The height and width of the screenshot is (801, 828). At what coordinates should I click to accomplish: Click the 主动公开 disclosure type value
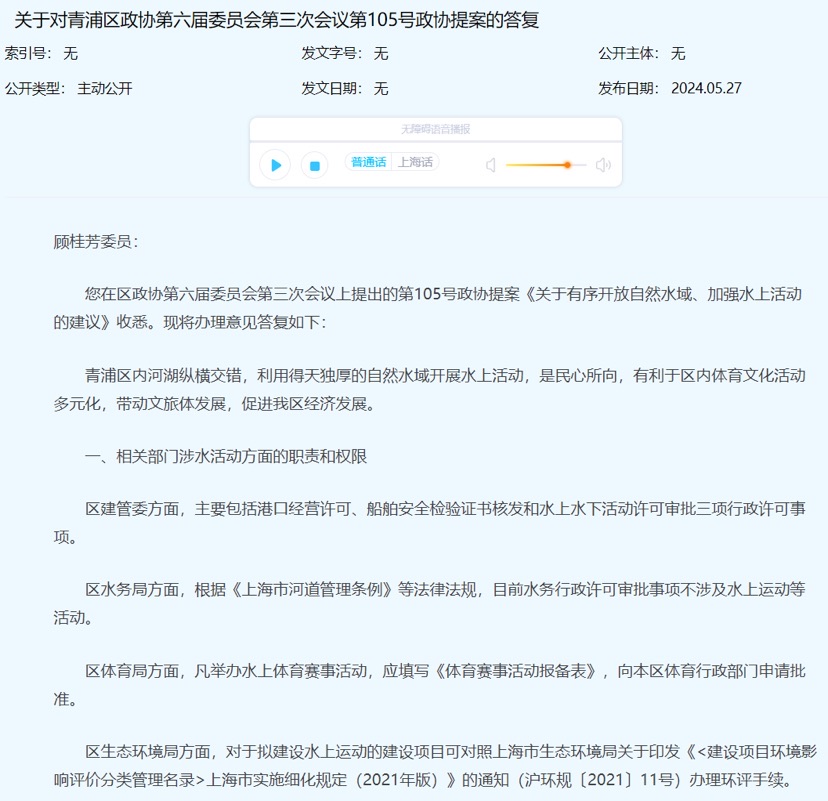[x=105, y=88]
